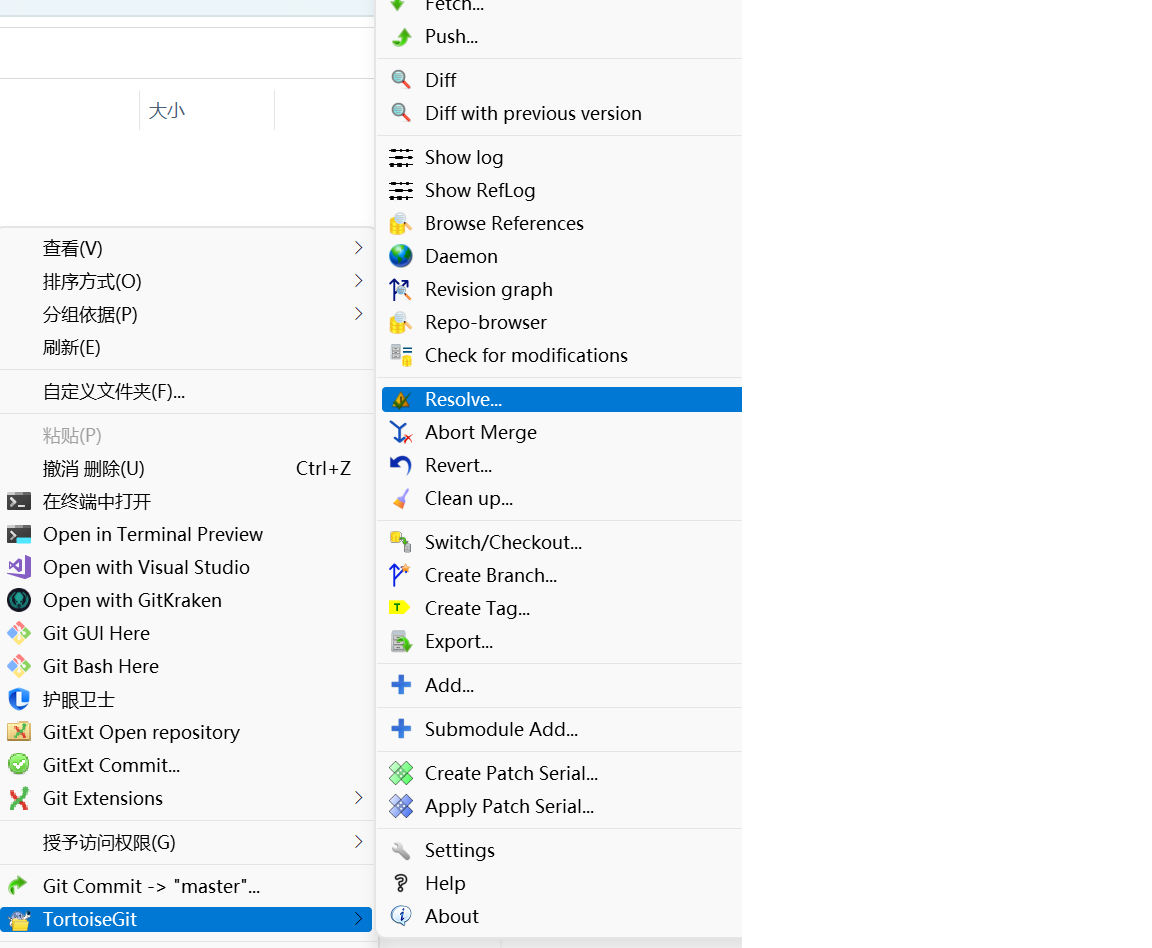Choose Export... menu entry
This screenshot has height=948, width=1152.
pos(562,642)
